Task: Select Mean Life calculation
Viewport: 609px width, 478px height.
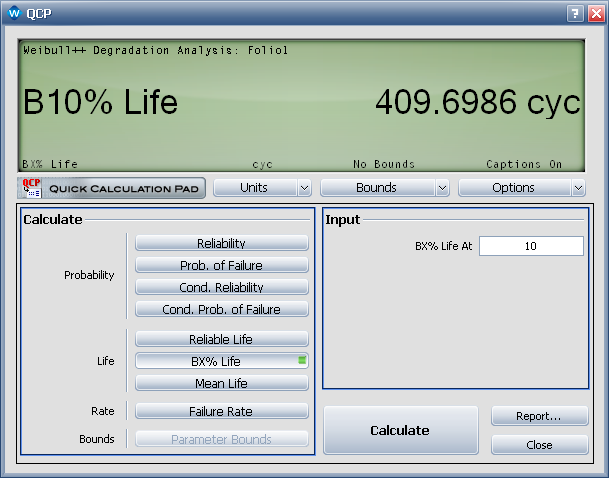Action: pyautogui.click(x=221, y=383)
